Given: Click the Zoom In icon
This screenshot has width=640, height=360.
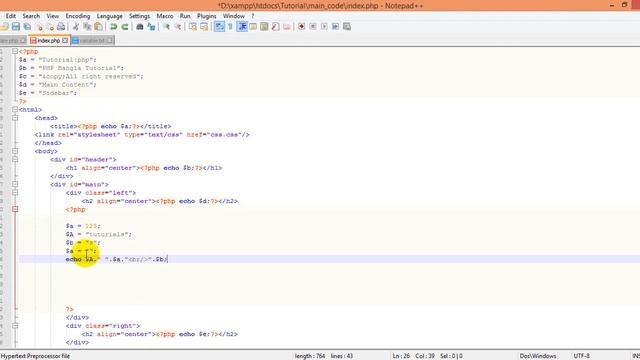Looking at the screenshot, I should pos(166,27).
